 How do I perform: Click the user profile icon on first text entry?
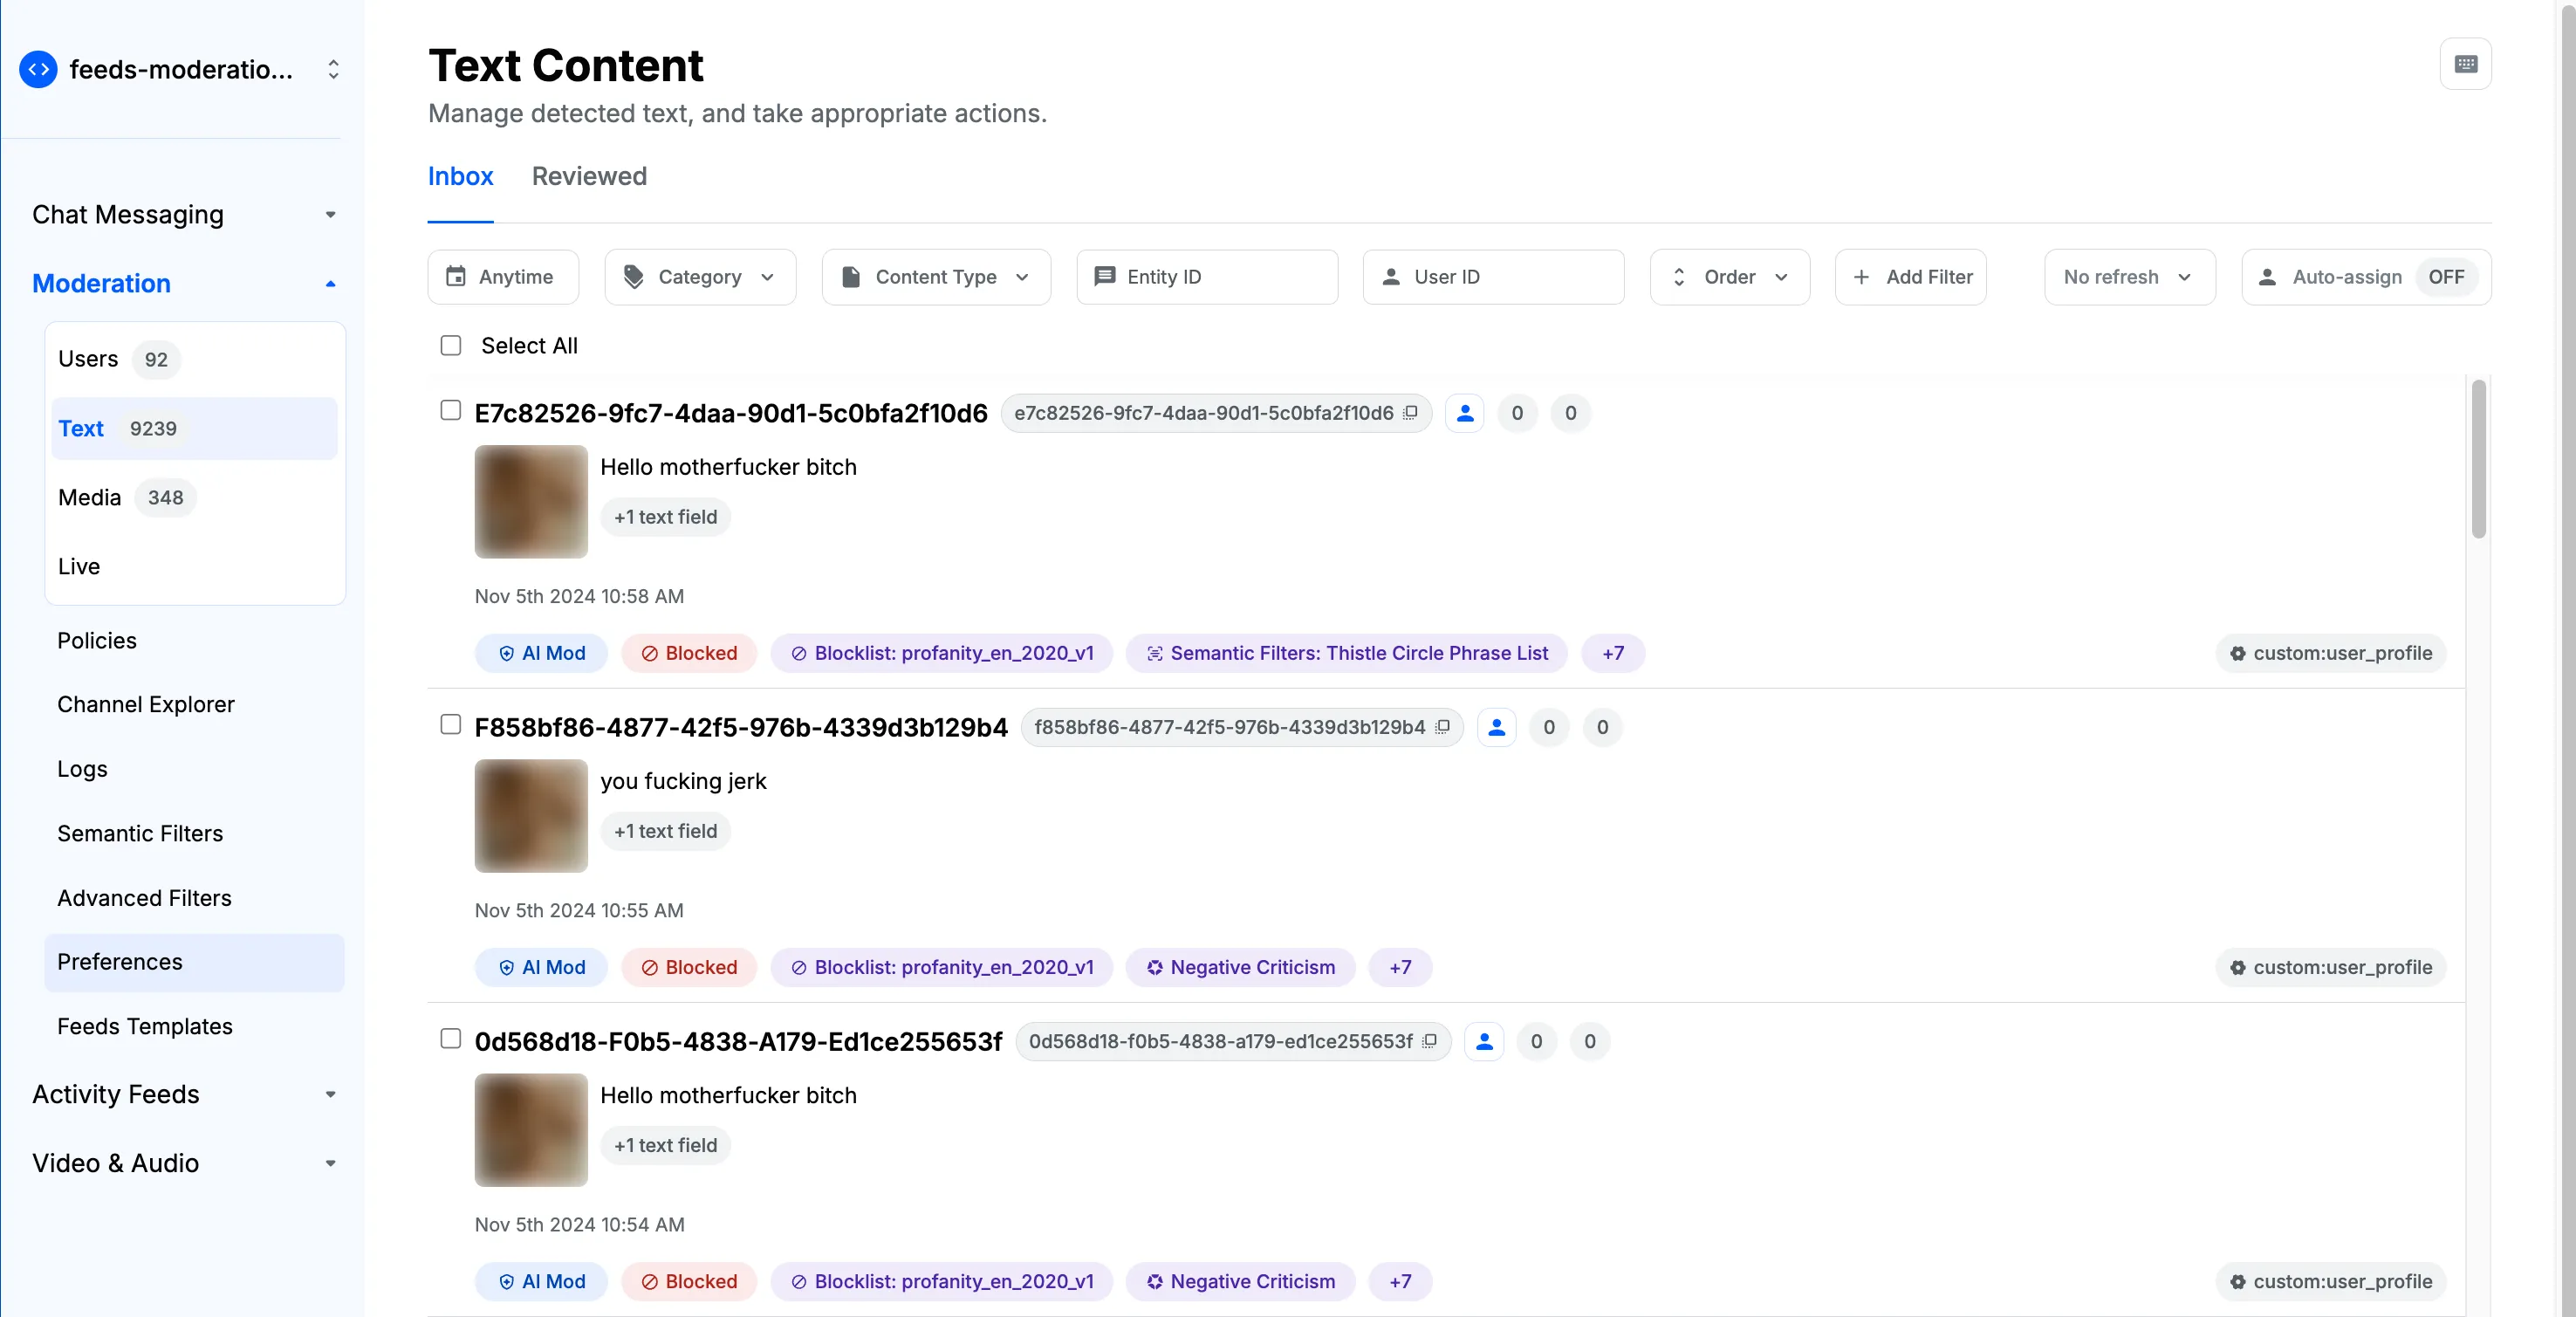[x=1464, y=413]
